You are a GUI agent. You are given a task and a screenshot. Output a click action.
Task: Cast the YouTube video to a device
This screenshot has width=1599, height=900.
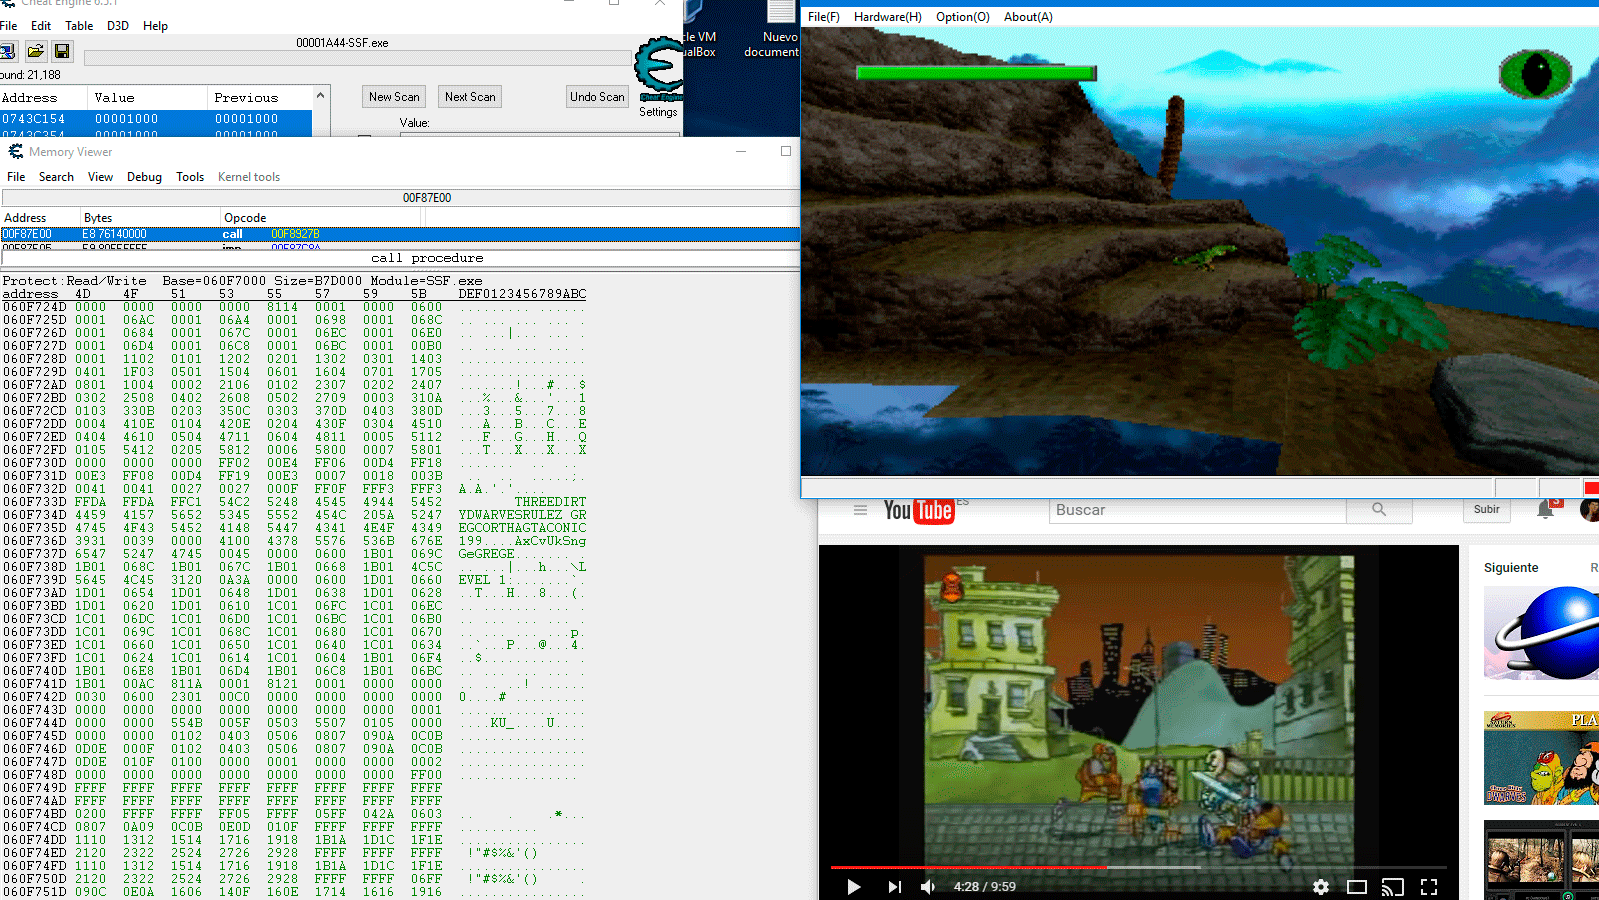point(1393,887)
